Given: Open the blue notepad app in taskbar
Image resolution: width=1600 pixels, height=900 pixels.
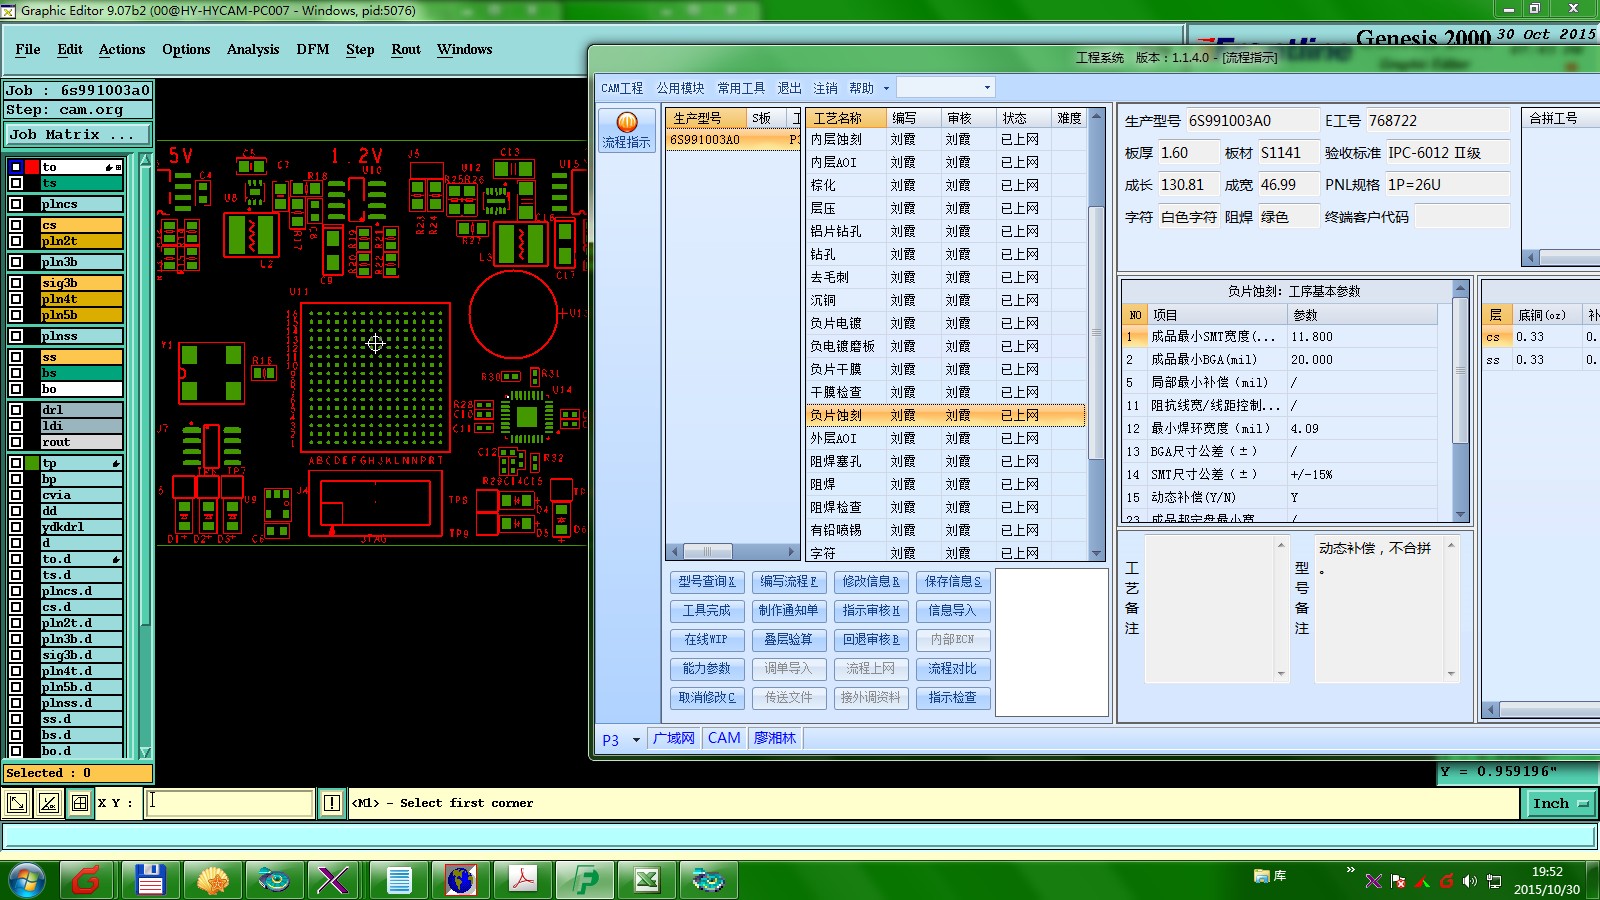Looking at the screenshot, I should (x=398, y=880).
